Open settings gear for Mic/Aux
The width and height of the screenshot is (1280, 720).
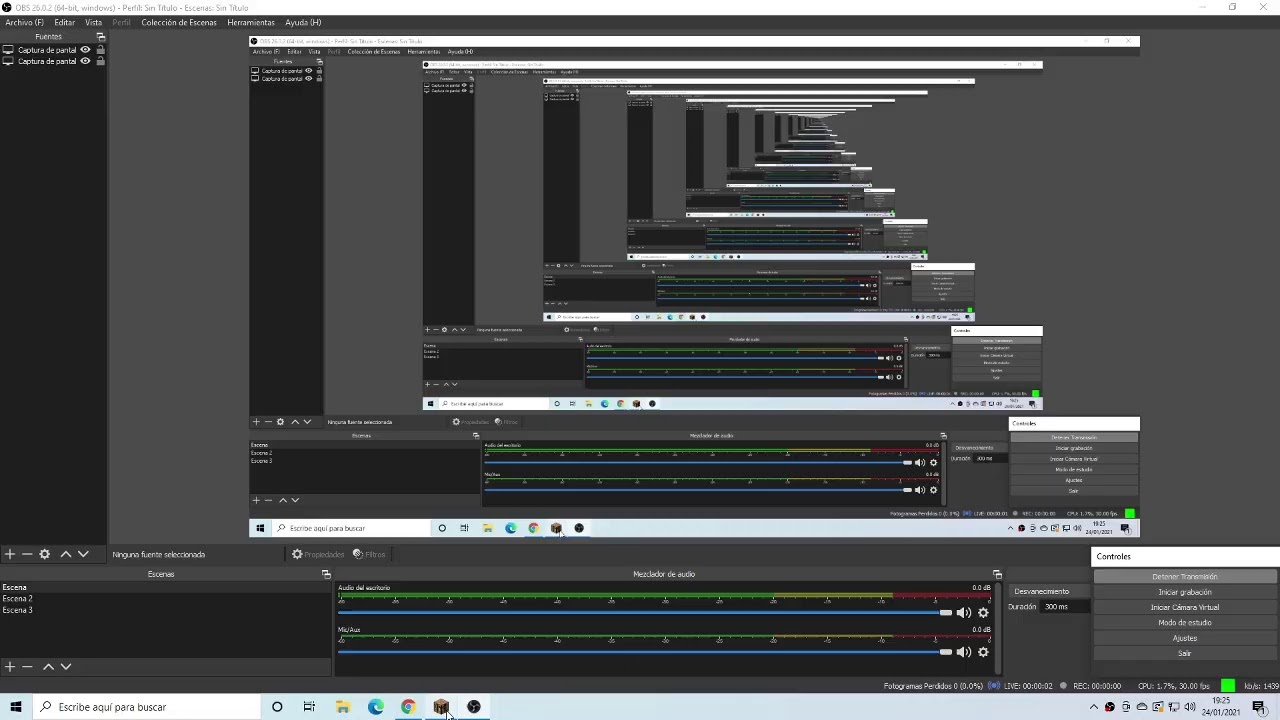[983, 652]
